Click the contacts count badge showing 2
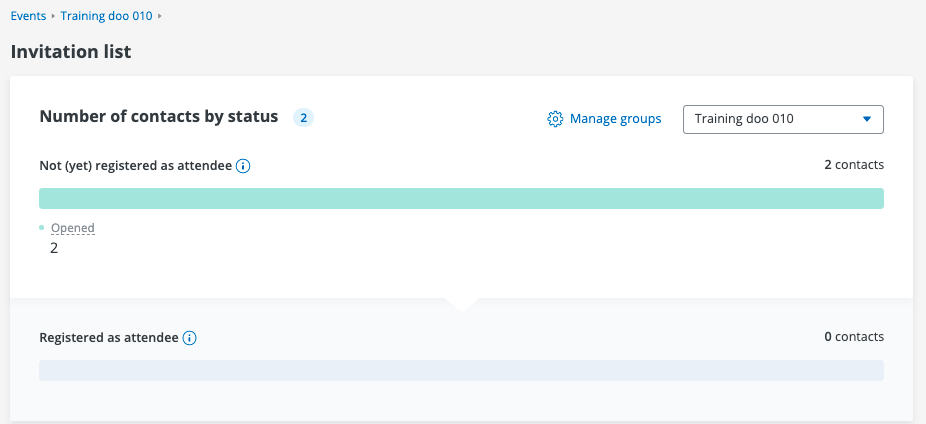 click(x=303, y=118)
